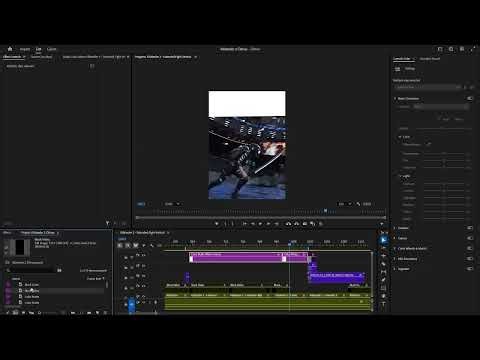Toggle Snap in timeline
This screenshot has width=480, height=360.
point(128,245)
